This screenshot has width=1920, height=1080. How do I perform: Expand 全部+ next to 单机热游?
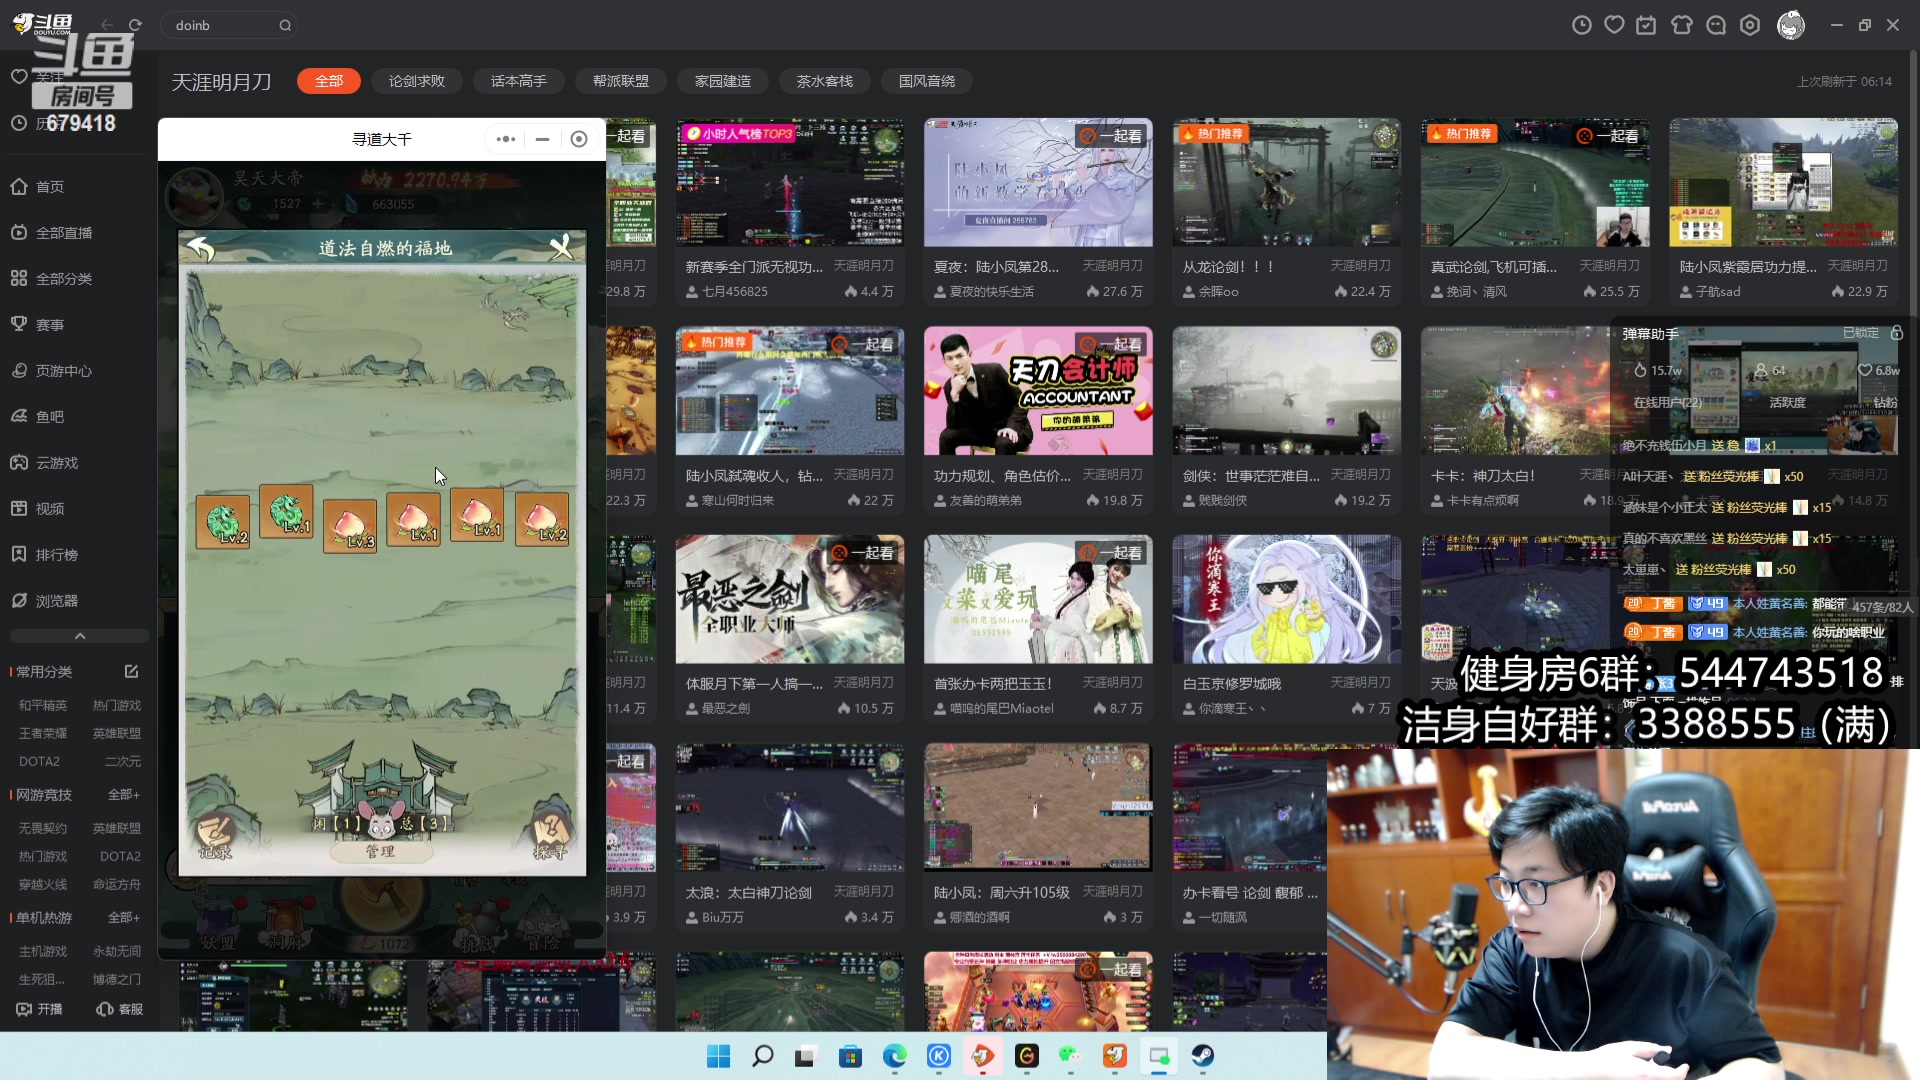click(x=124, y=918)
